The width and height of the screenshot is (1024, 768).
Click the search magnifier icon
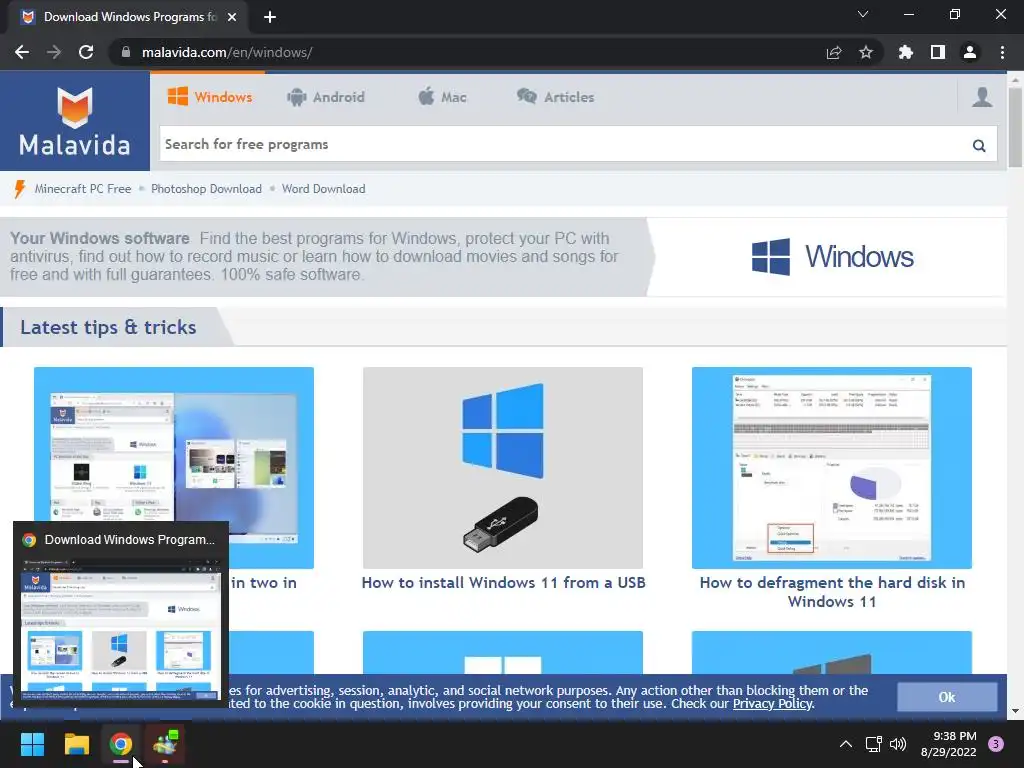[x=979, y=145]
